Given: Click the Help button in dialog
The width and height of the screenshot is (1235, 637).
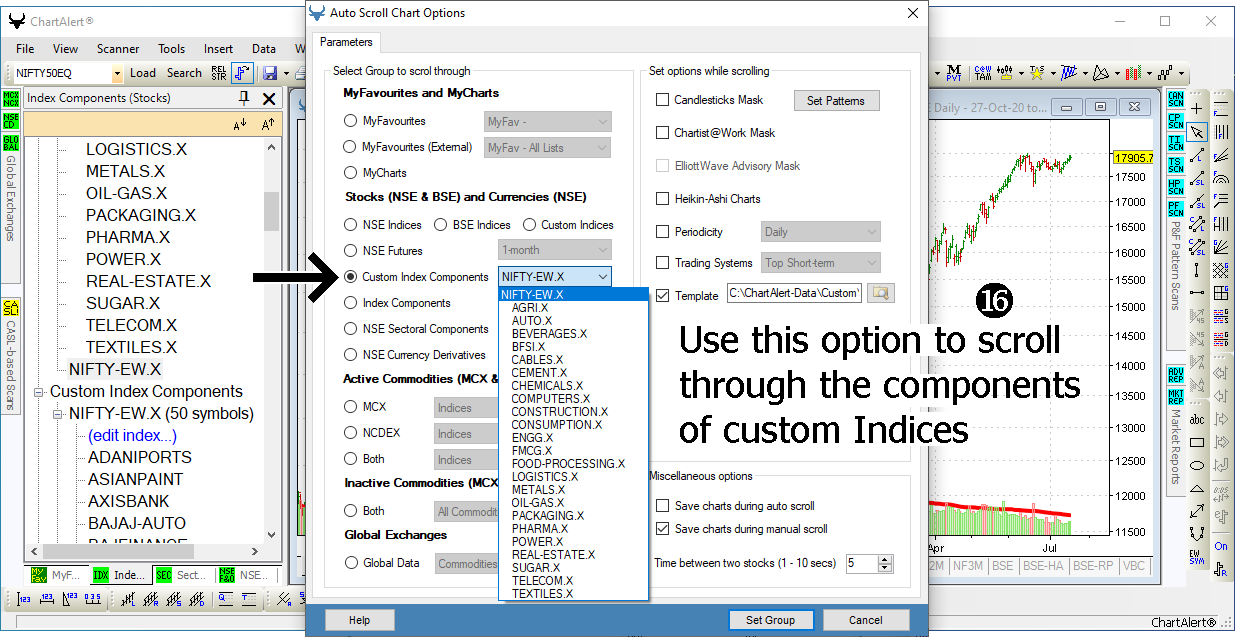Looking at the screenshot, I should click(359, 620).
